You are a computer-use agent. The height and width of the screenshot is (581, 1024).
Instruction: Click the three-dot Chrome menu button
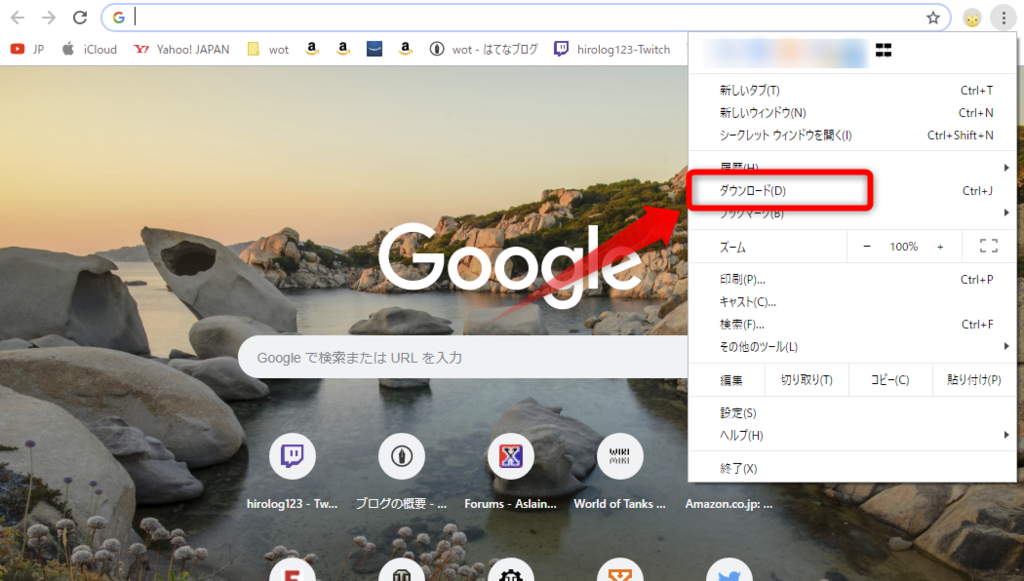(x=1004, y=18)
